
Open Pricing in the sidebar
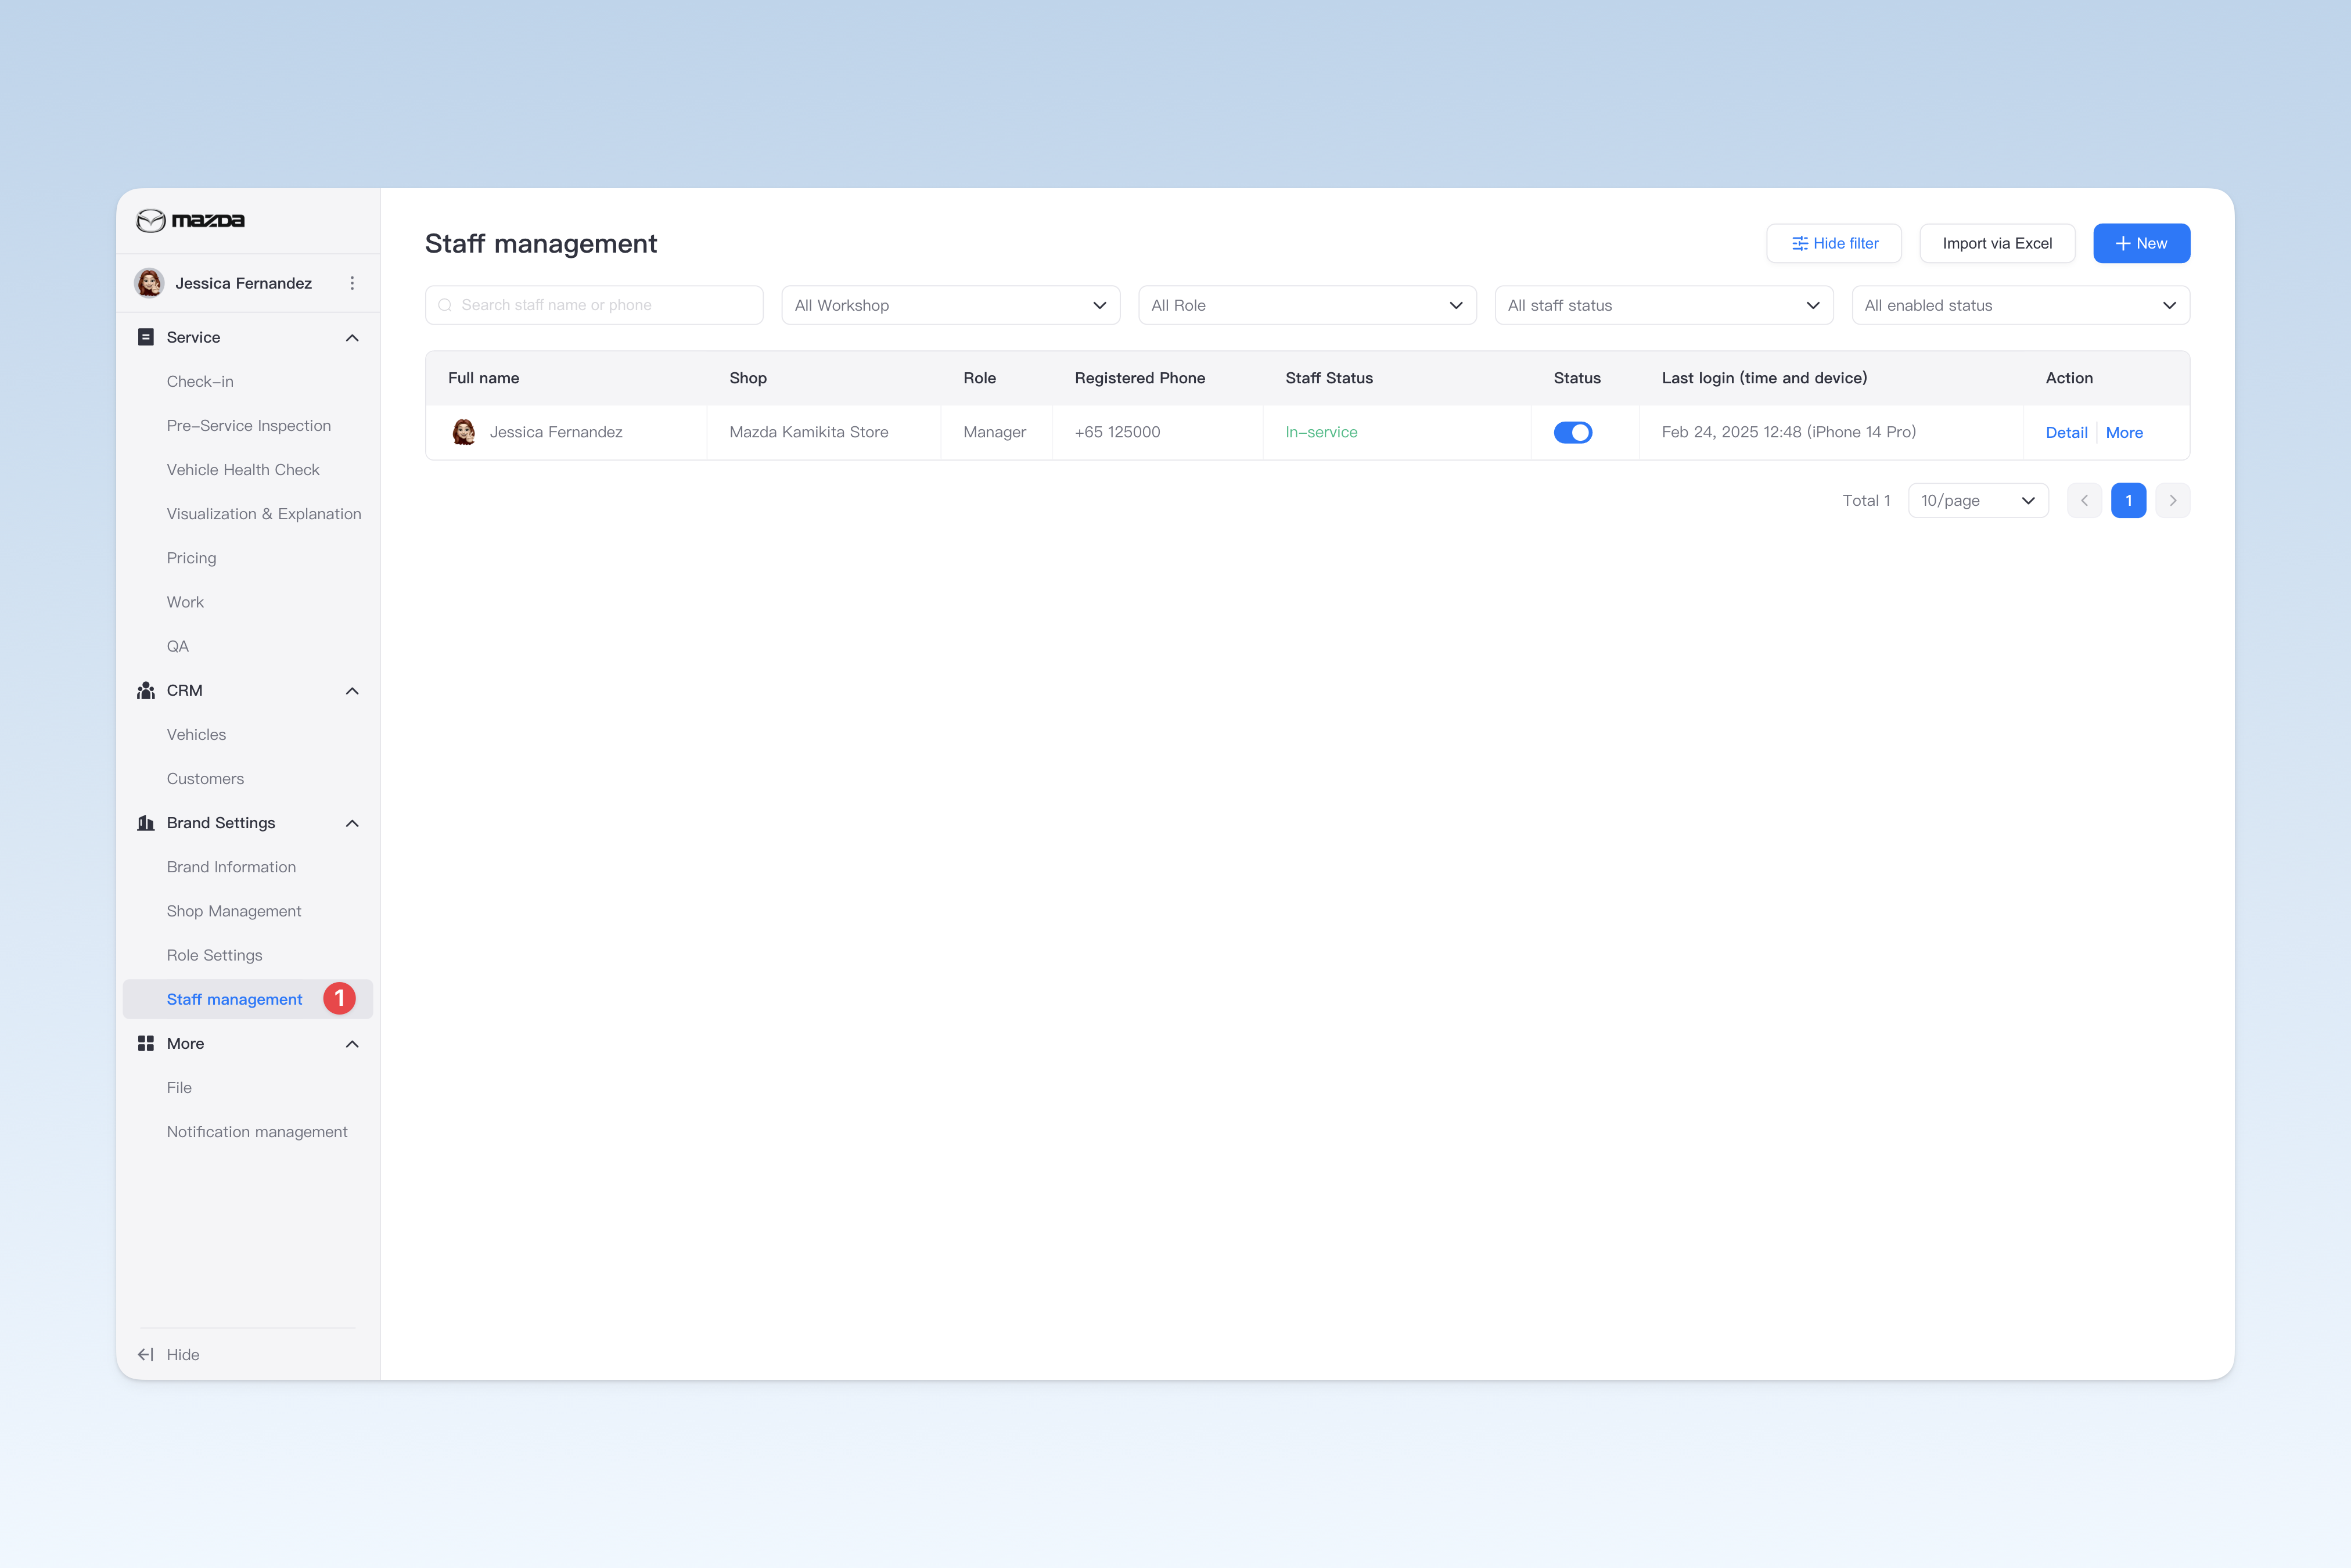coord(191,558)
